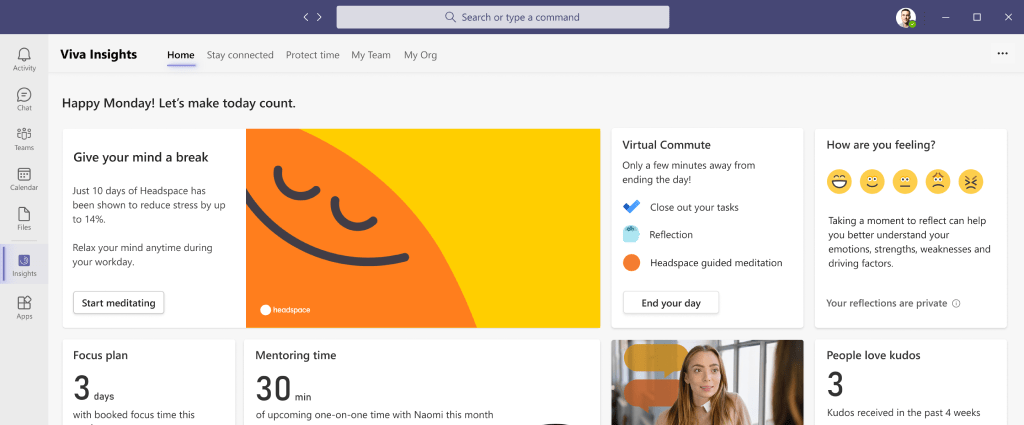Click the reflections privacy info icon
The height and width of the screenshot is (425, 1024).
point(956,304)
